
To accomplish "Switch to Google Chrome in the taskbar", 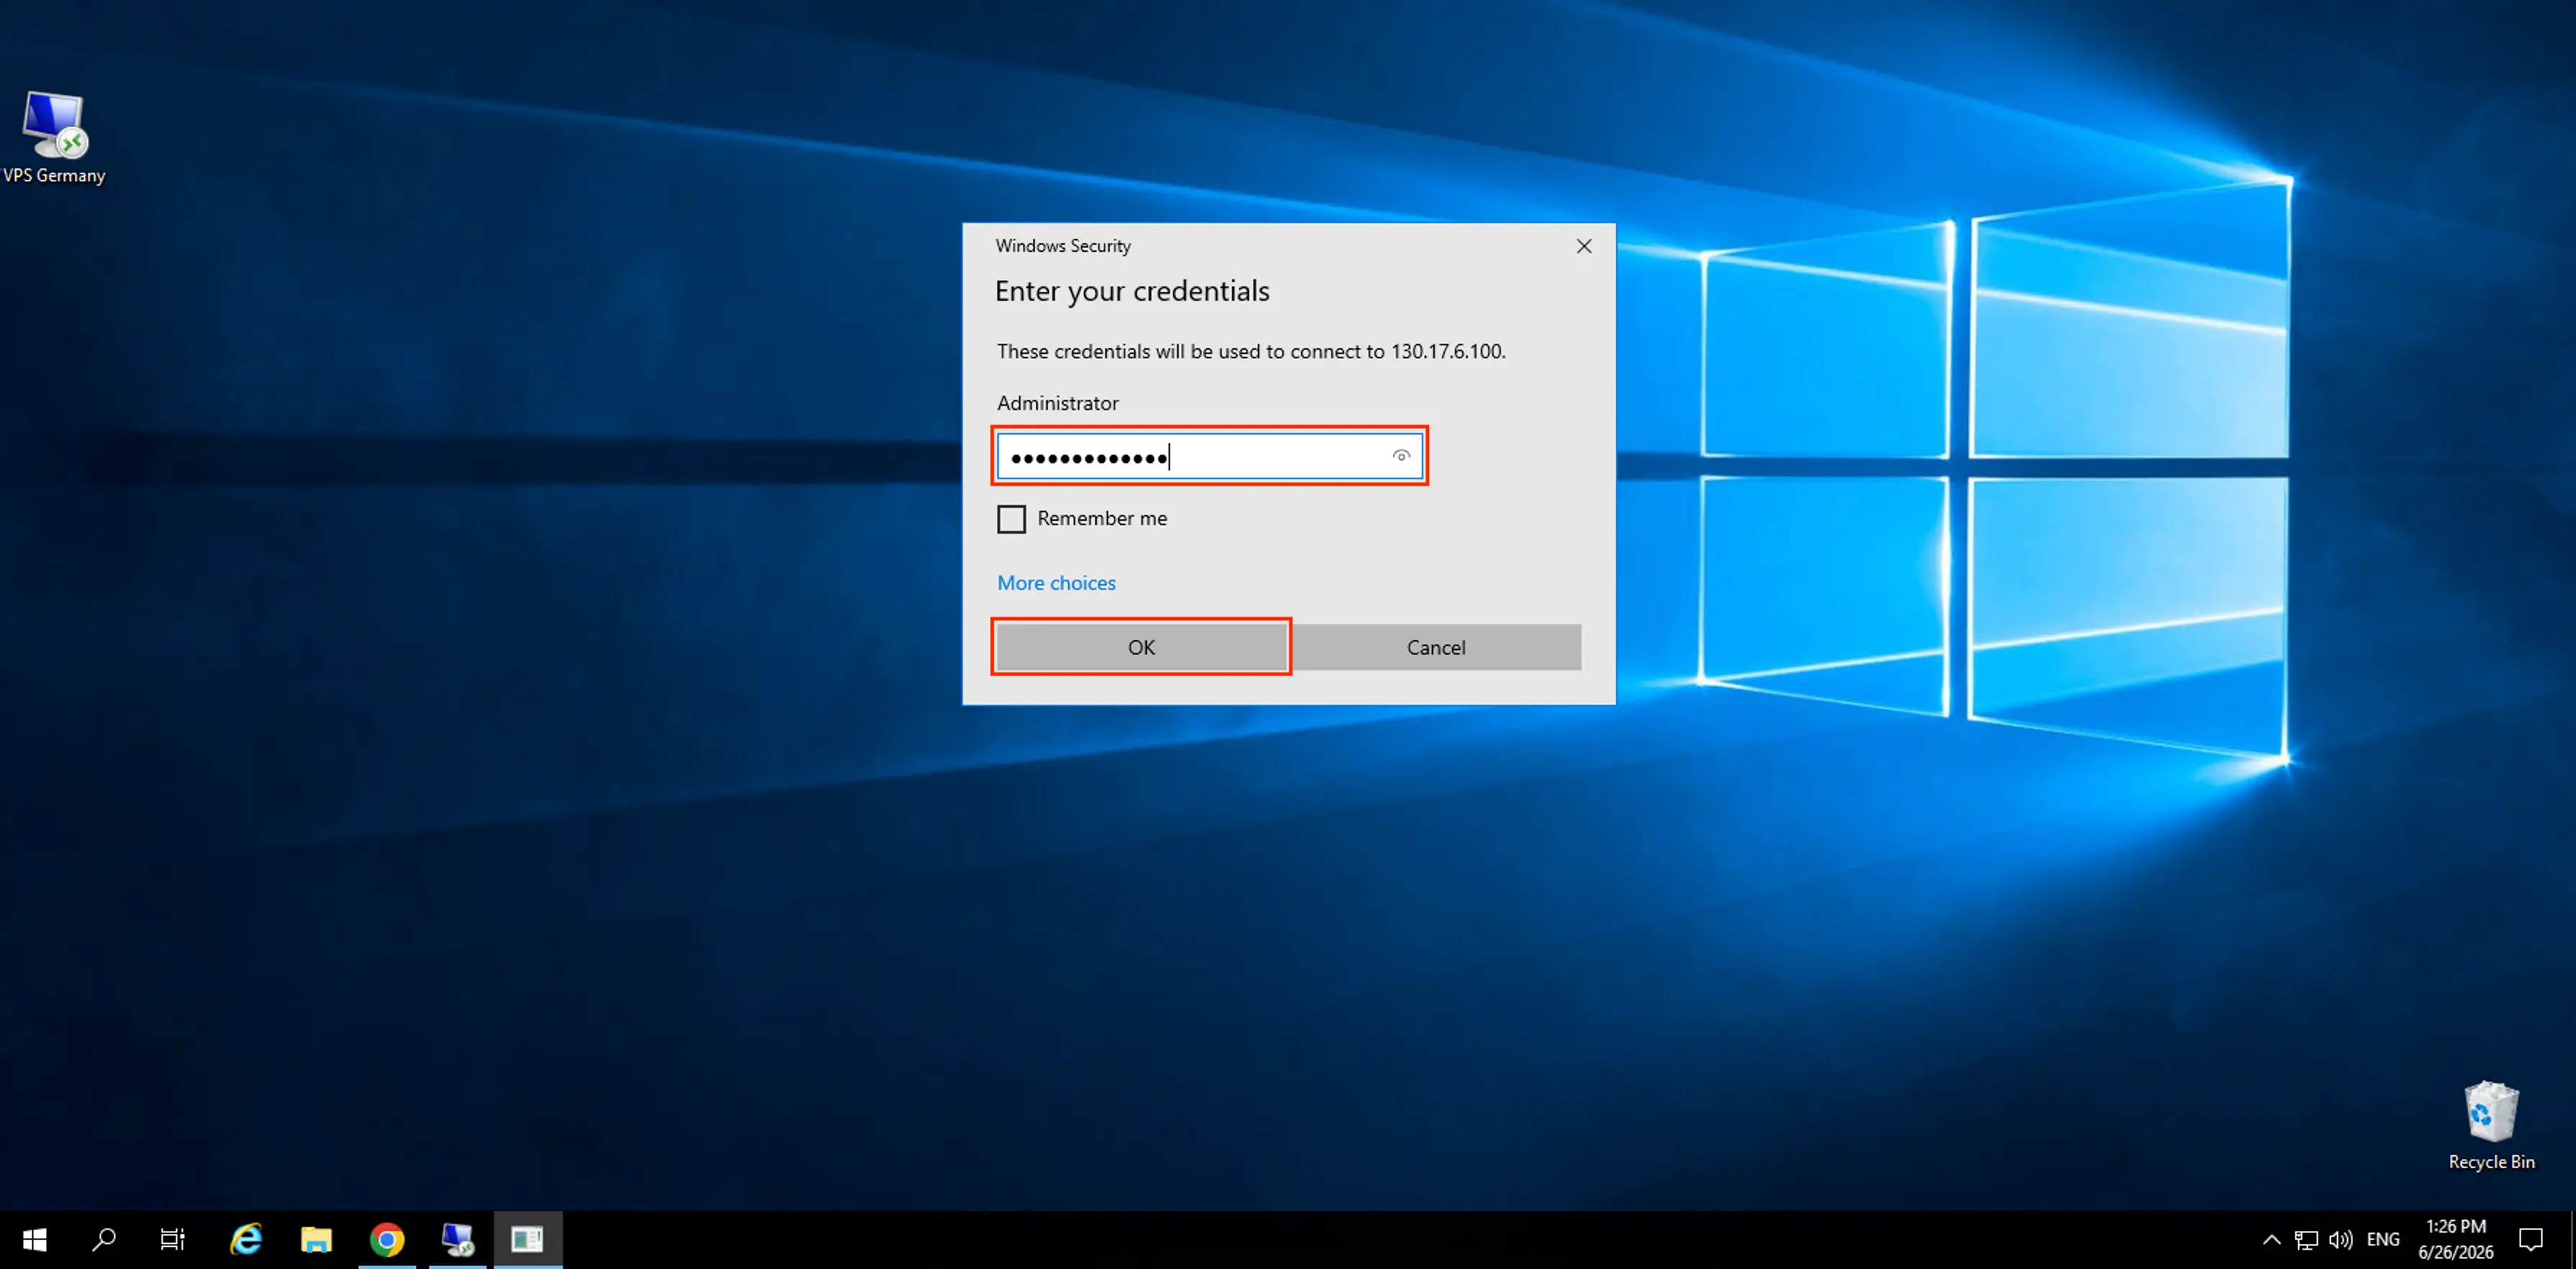I will [387, 1240].
